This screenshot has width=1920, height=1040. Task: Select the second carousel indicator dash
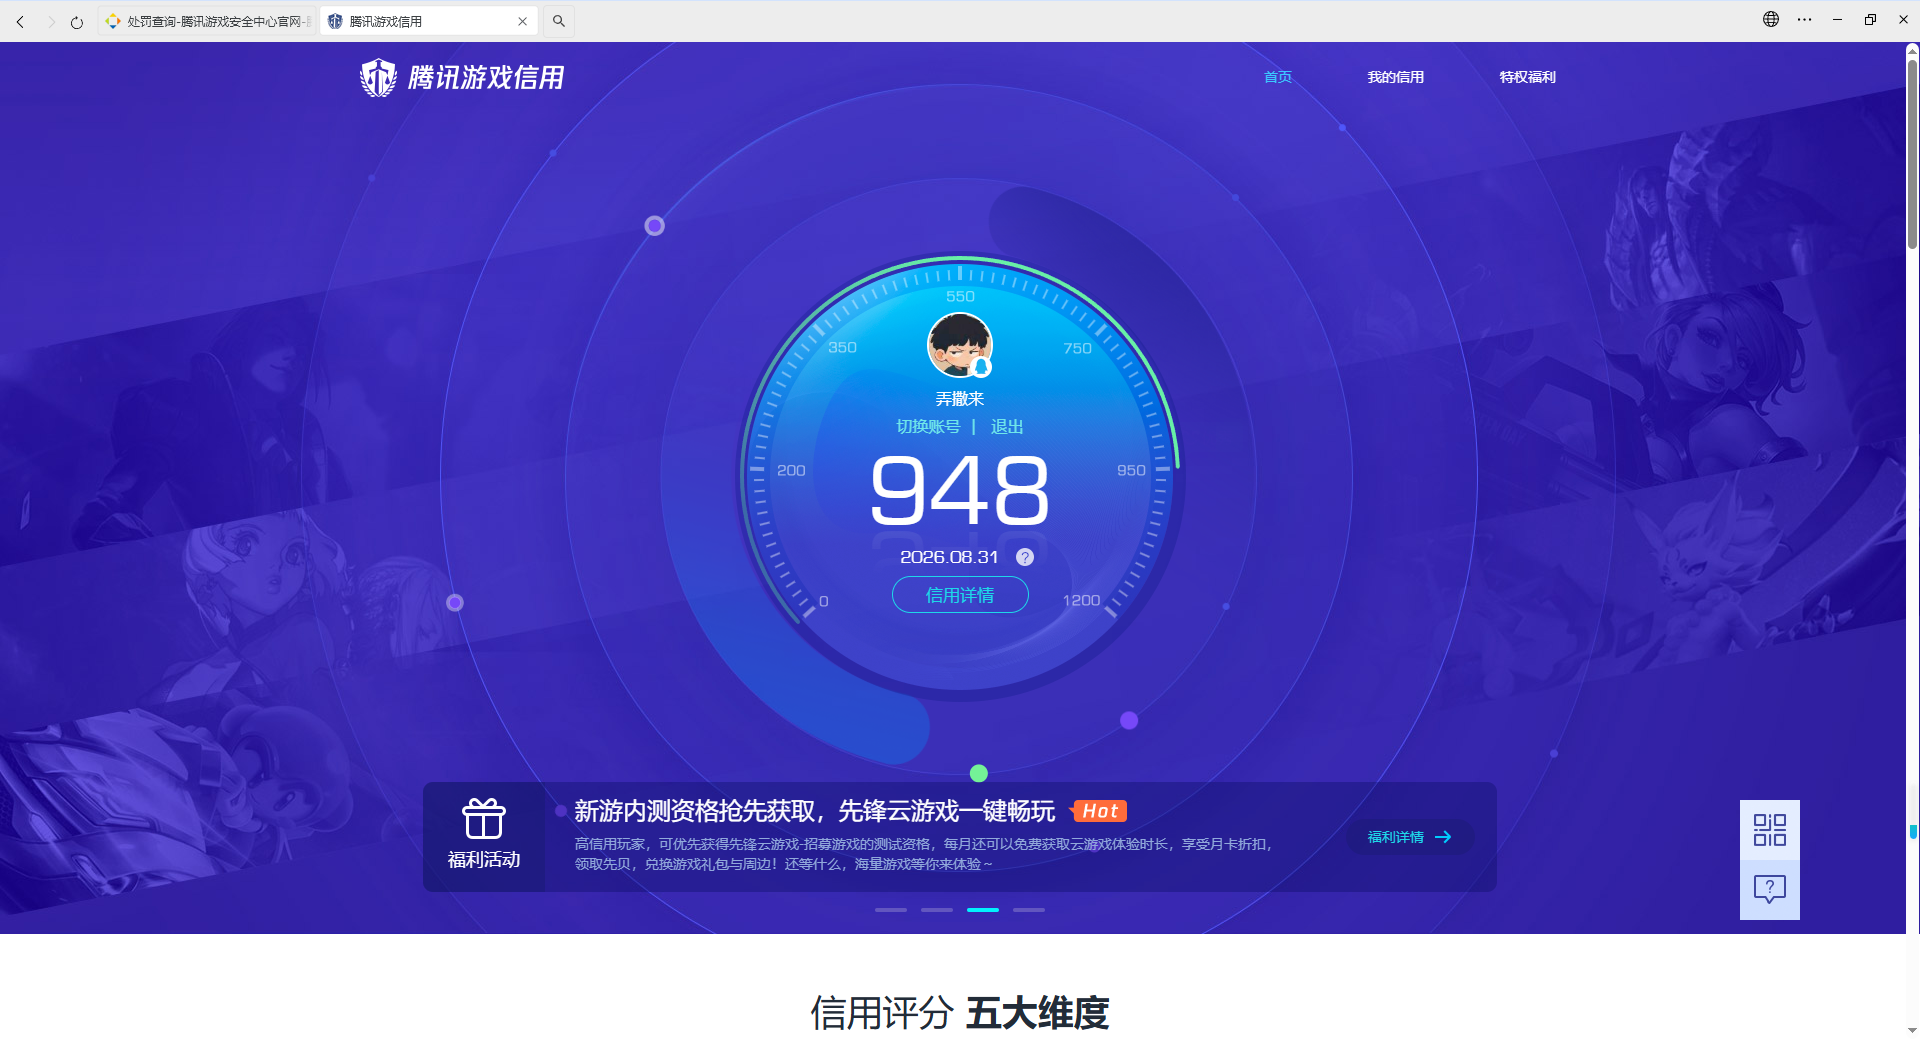937,910
